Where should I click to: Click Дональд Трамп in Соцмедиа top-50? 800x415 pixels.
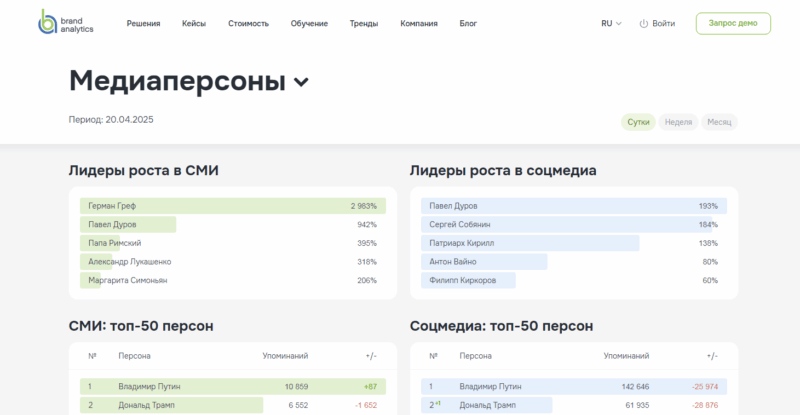point(488,405)
